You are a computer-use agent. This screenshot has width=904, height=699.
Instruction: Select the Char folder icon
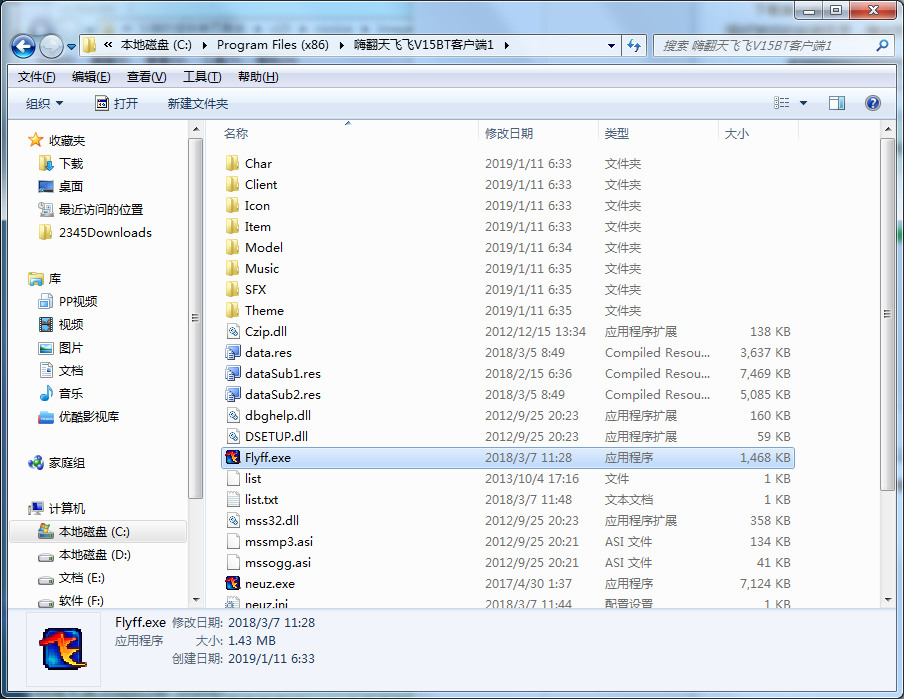point(232,163)
